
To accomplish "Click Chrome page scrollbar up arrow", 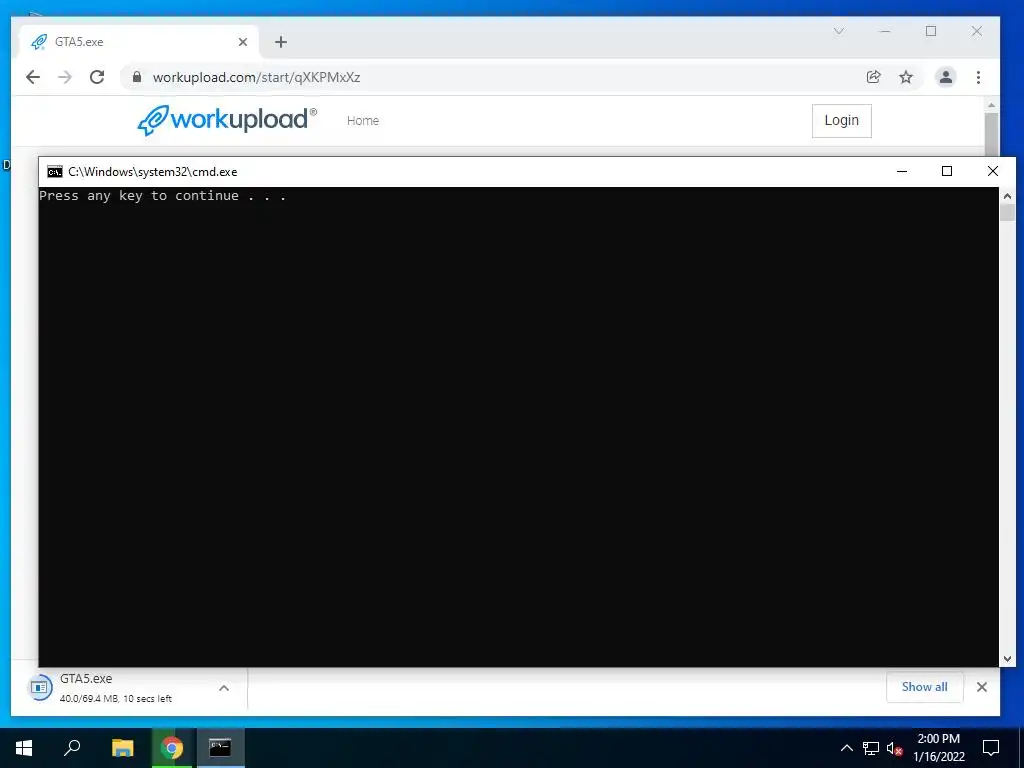I will tap(991, 105).
